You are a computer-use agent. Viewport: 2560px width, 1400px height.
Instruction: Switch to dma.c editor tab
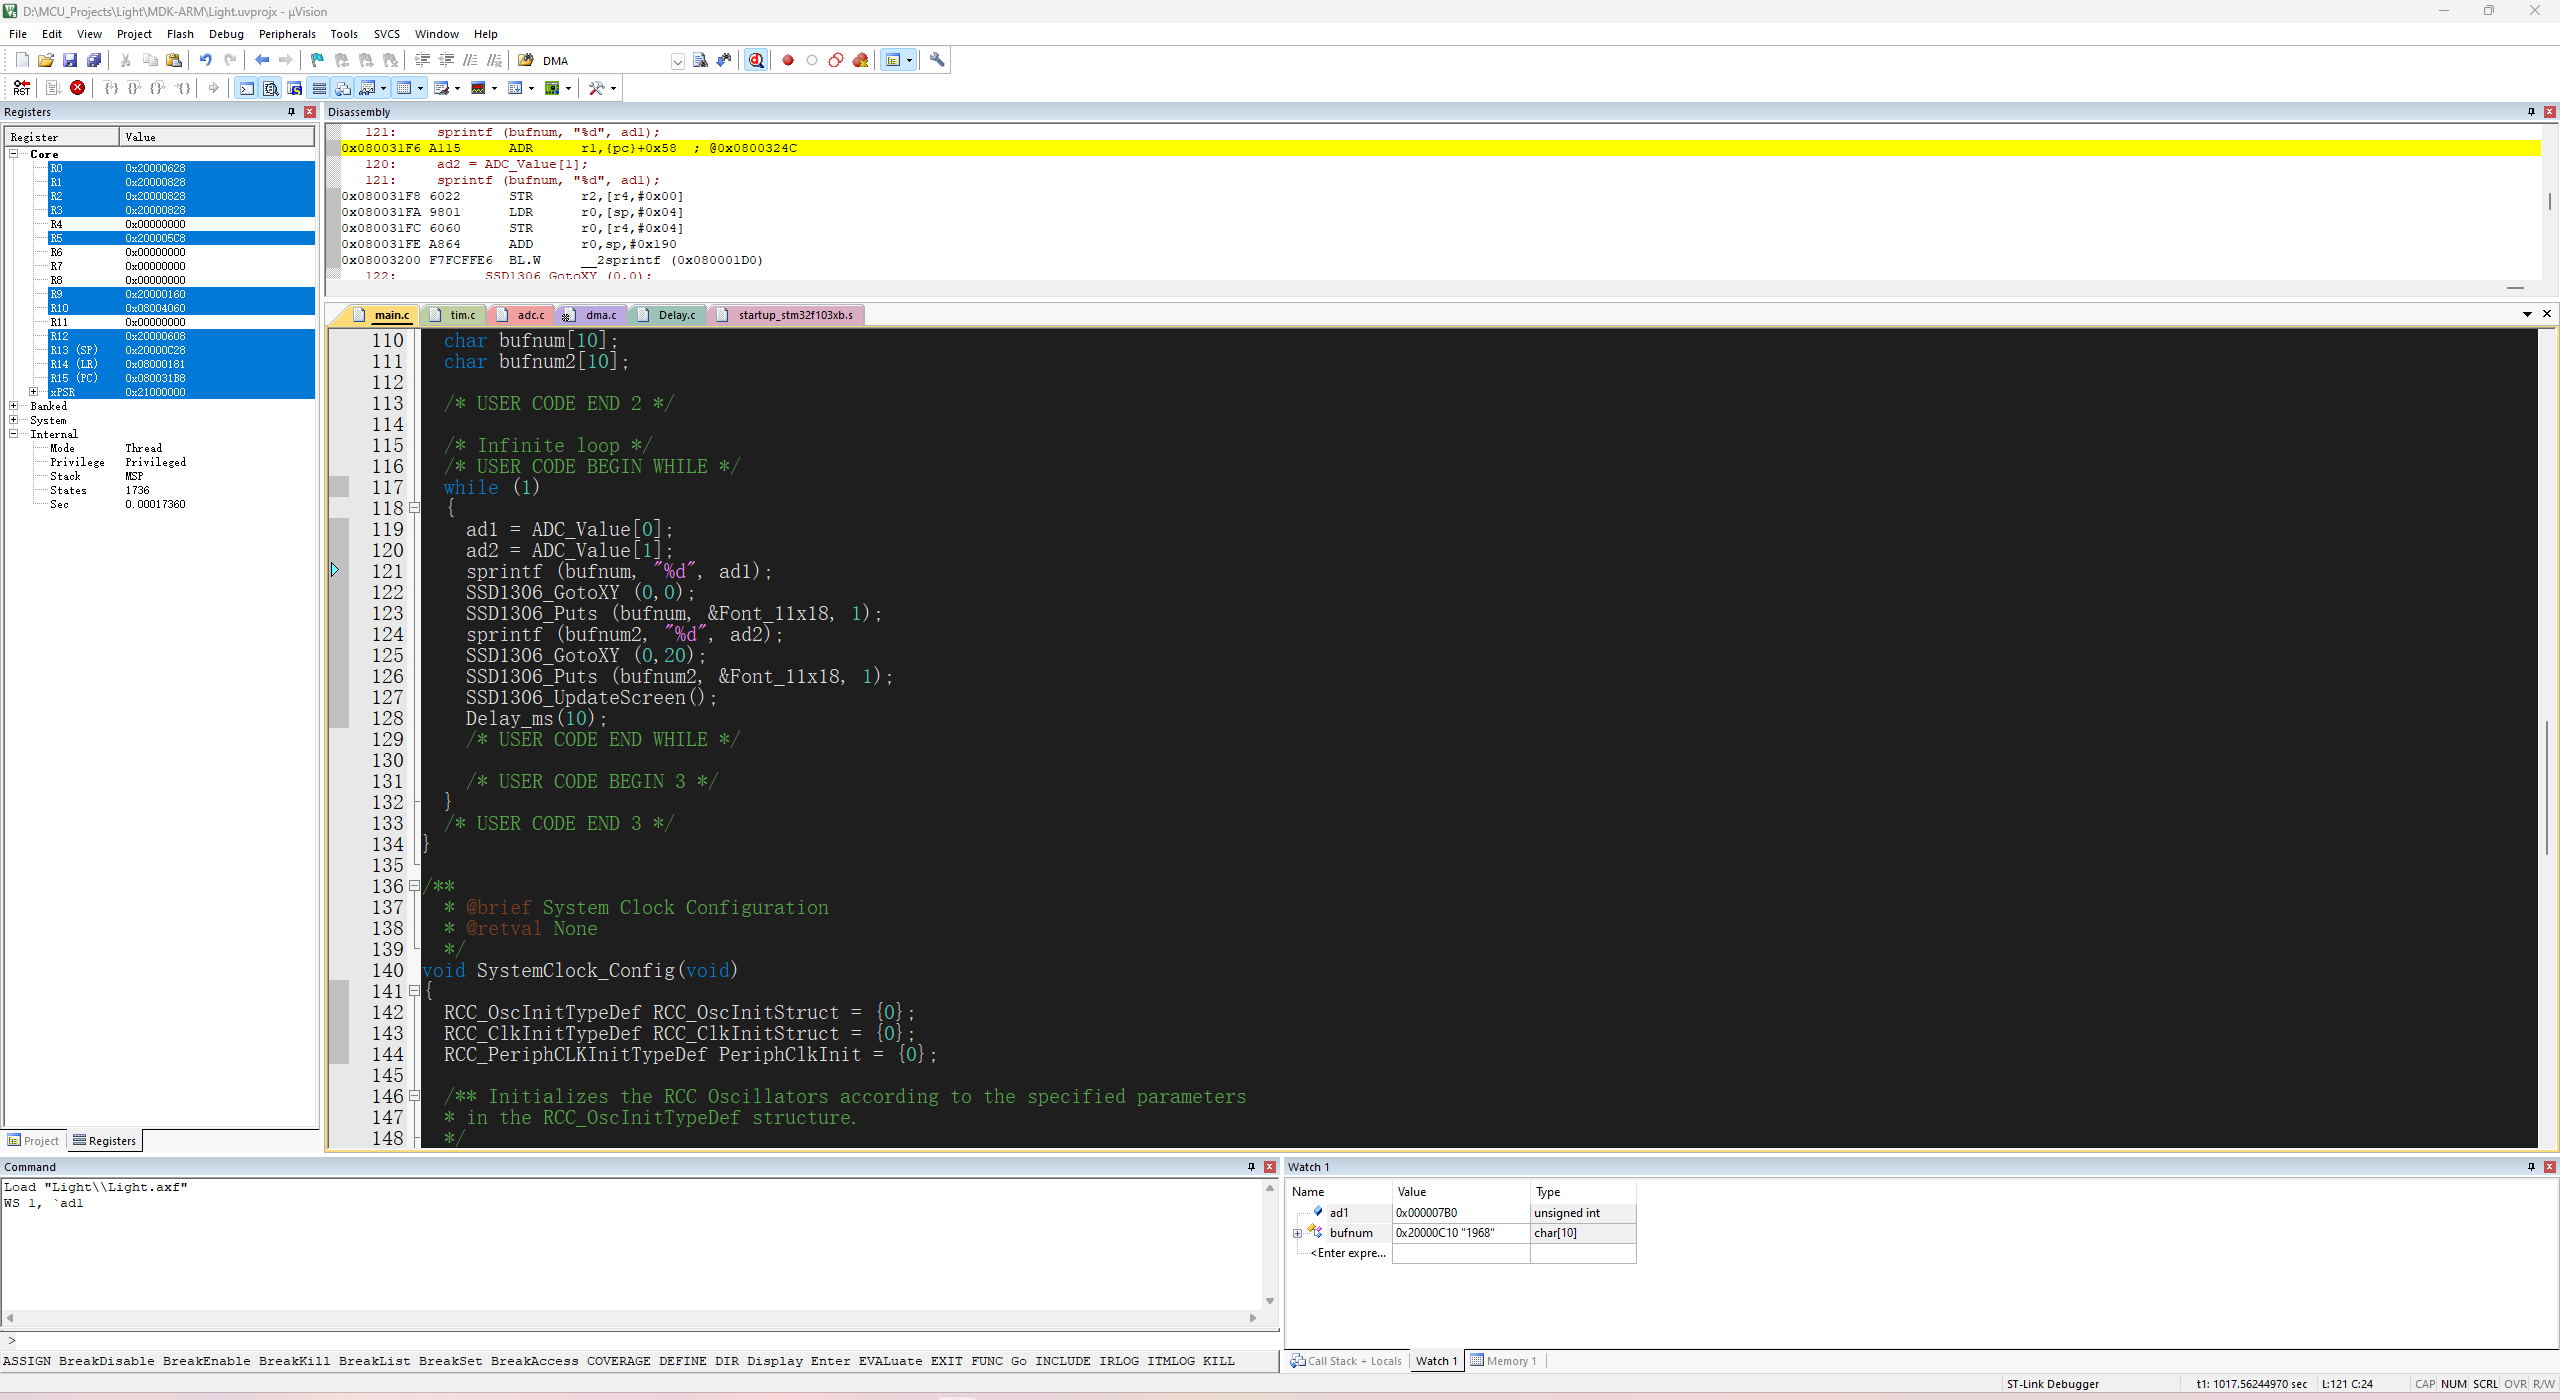pos(592,315)
